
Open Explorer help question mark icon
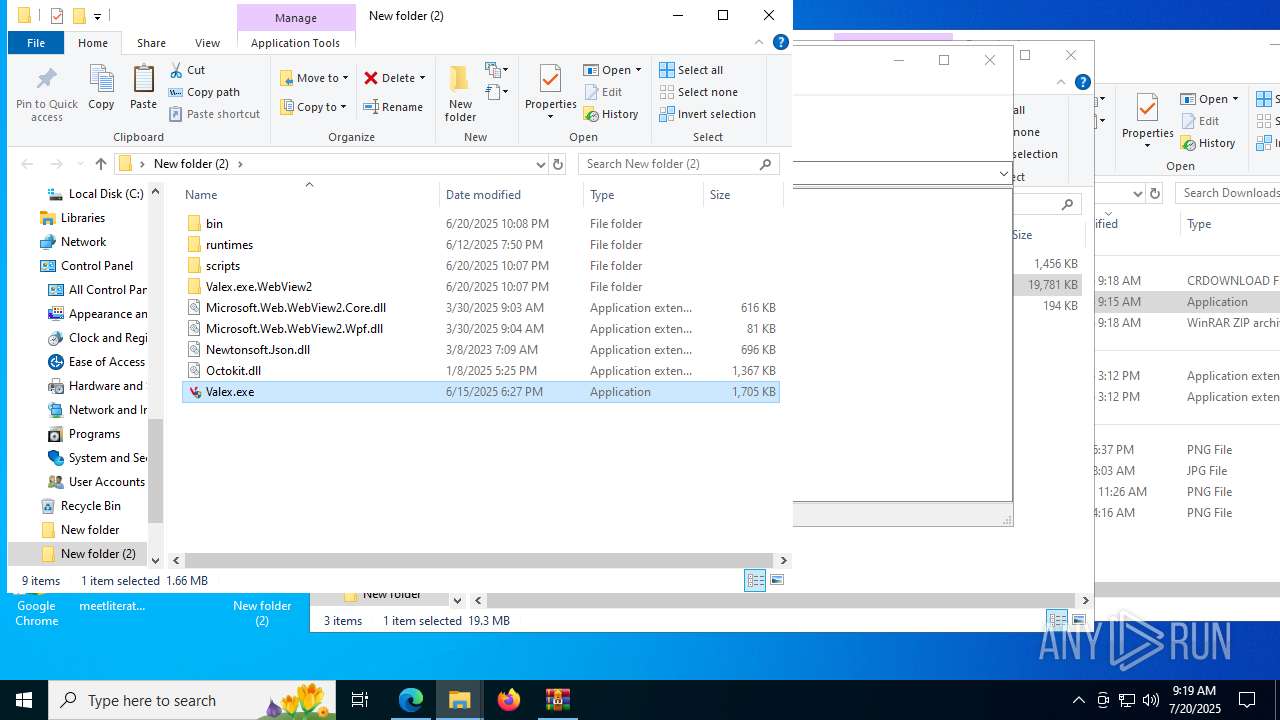781,43
